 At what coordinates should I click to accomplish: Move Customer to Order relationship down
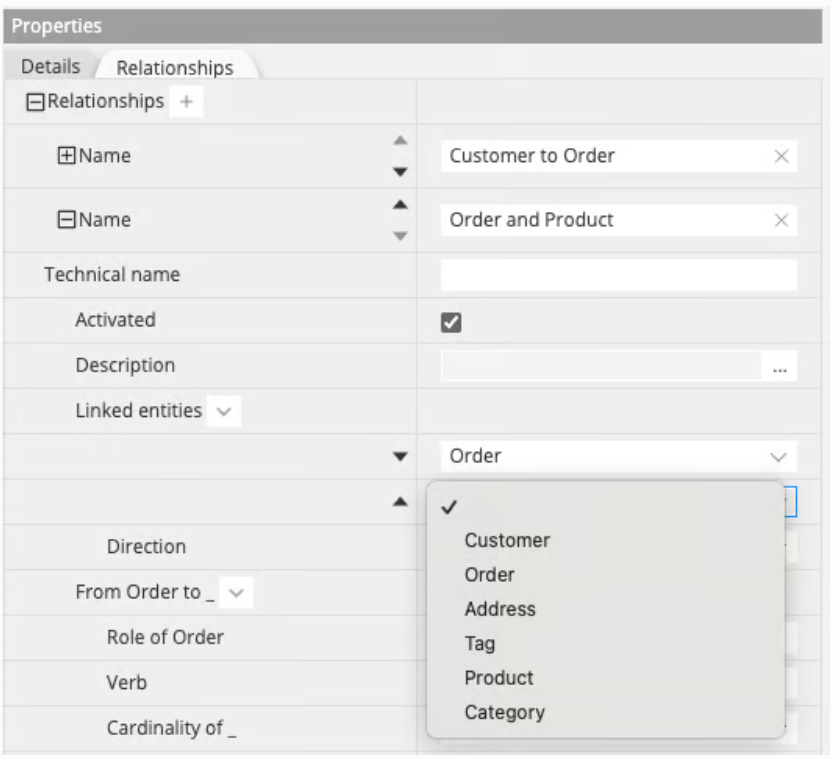point(400,172)
